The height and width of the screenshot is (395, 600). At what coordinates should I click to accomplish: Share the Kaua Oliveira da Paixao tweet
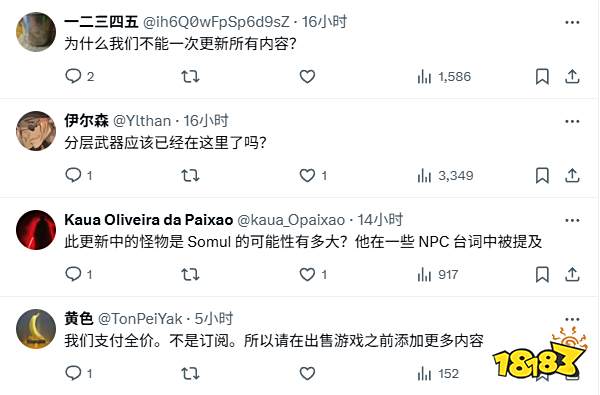(x=572, y=274)
